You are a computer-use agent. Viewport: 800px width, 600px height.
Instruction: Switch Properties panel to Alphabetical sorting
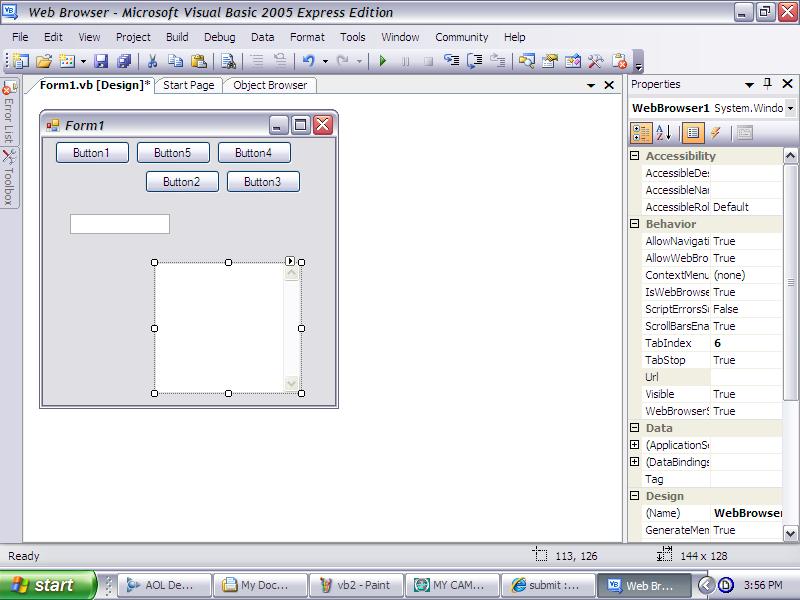pos(662,132)
